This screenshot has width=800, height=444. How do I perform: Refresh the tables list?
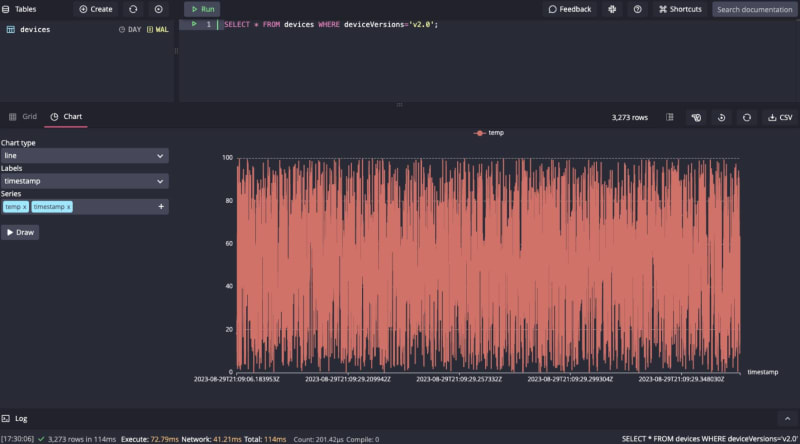pyautogui.click(x=133, y=9)
